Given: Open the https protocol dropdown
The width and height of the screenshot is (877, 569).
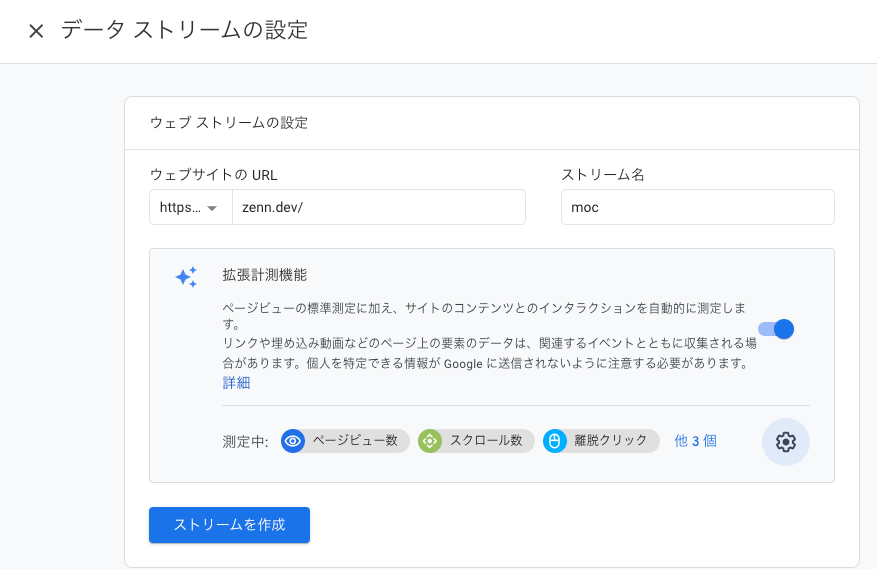Looking at the screenshot, I should [191, 207].
